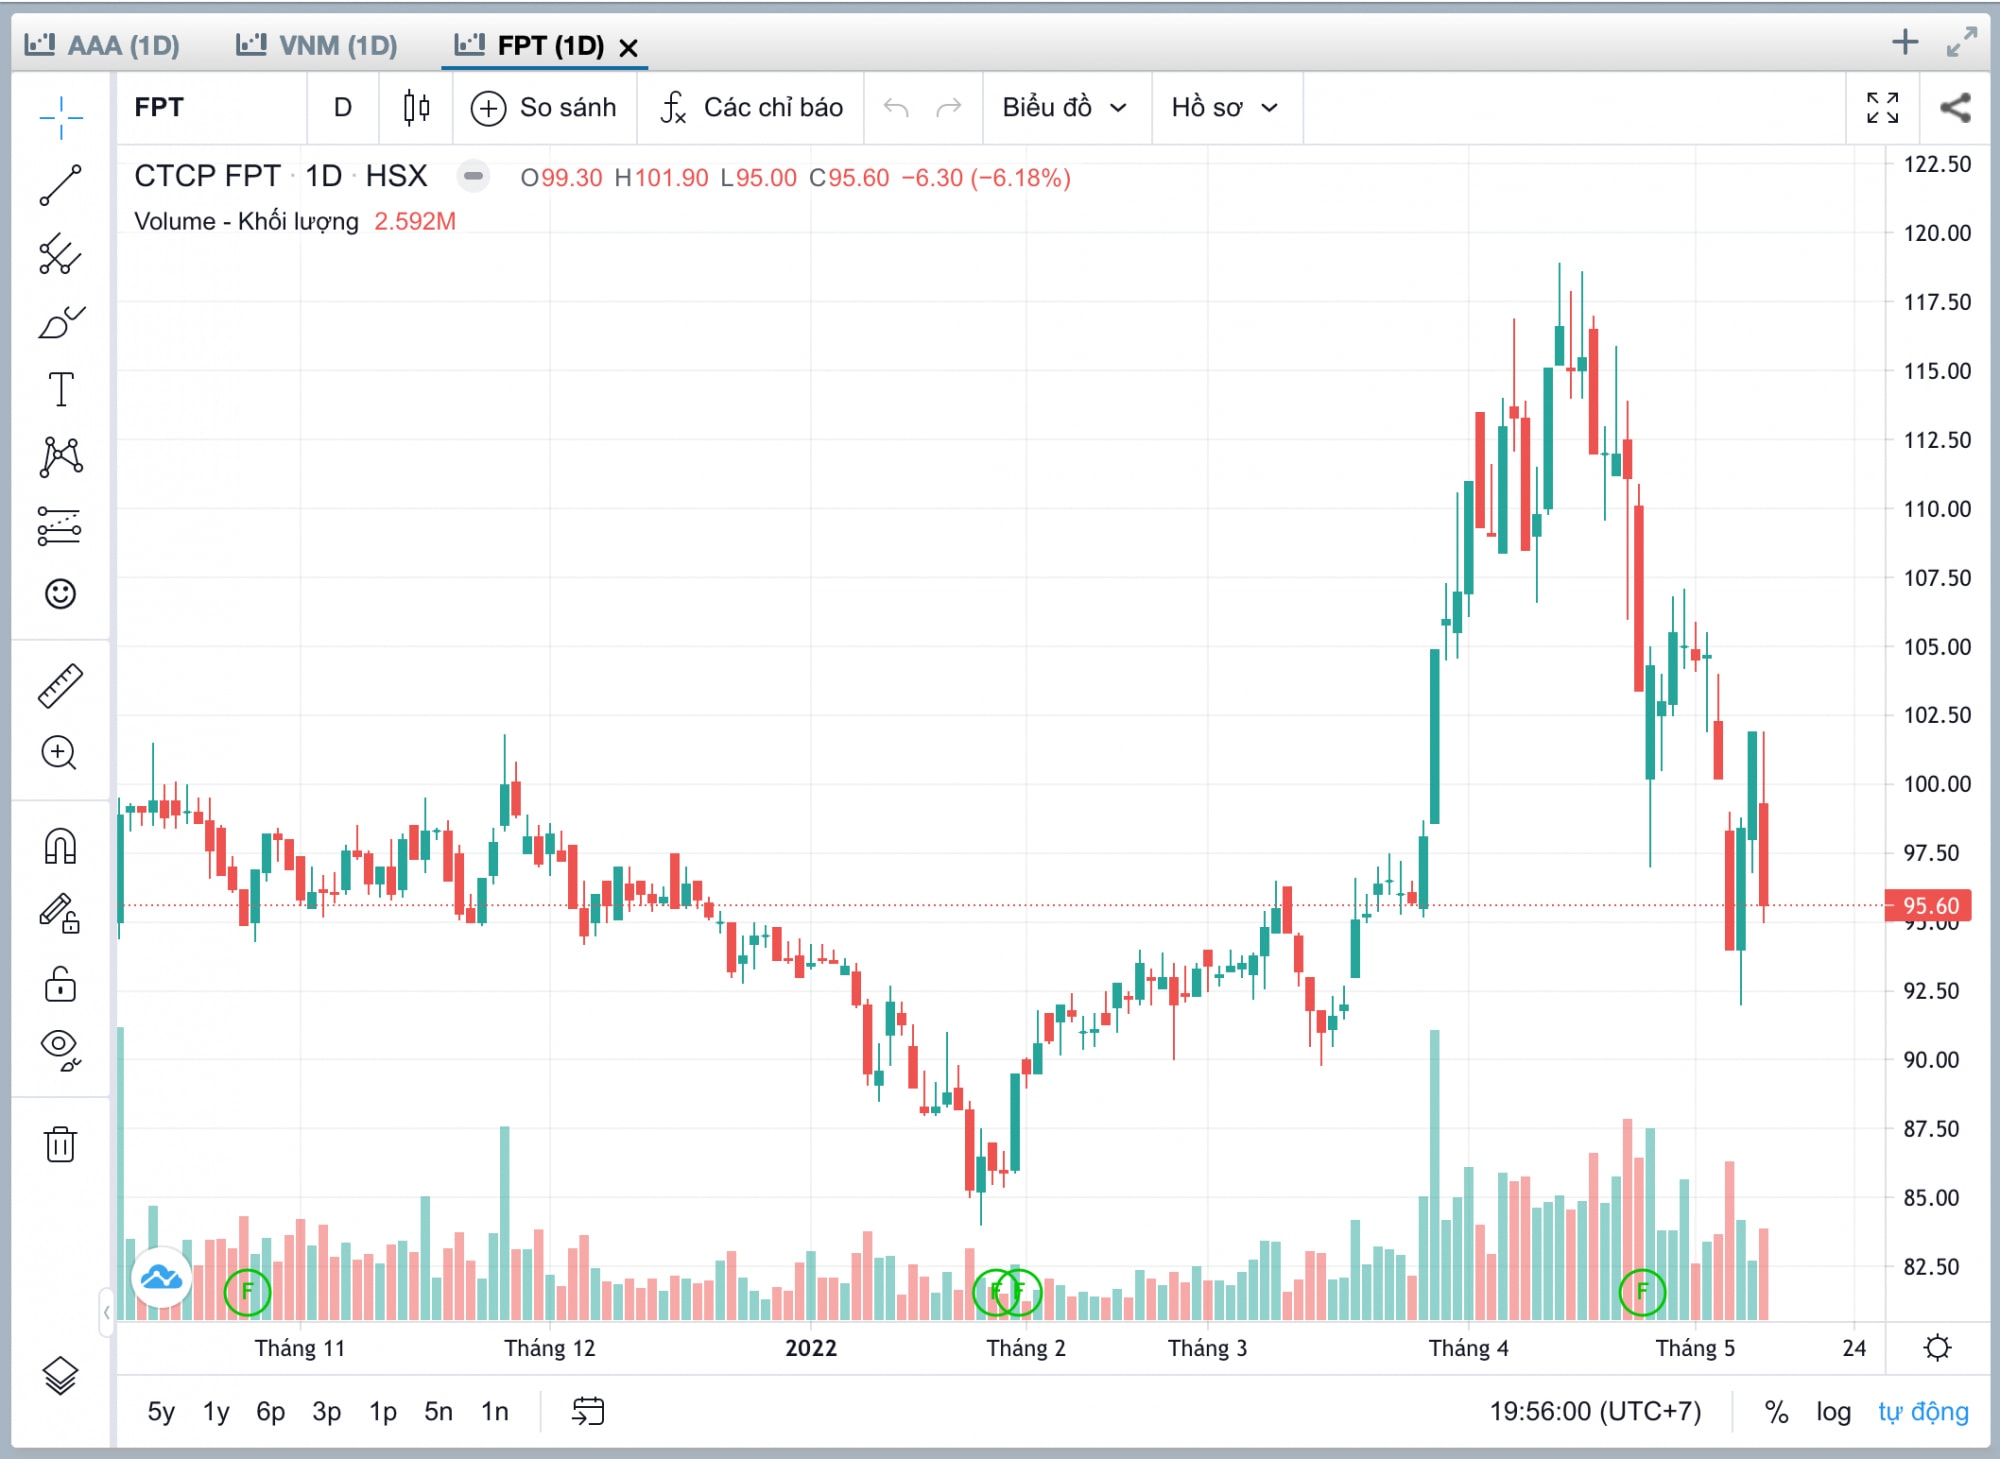Toggle stay in drawing mode
The height and width of the screenshot is (1459, 2000).
[x=60, y=913]
